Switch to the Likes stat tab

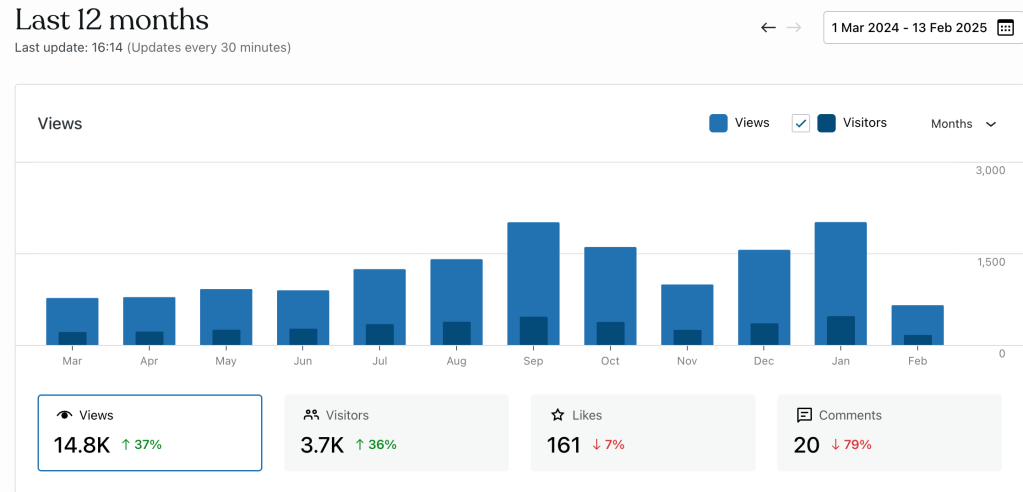pyautogui.click(x=643, y=432)
